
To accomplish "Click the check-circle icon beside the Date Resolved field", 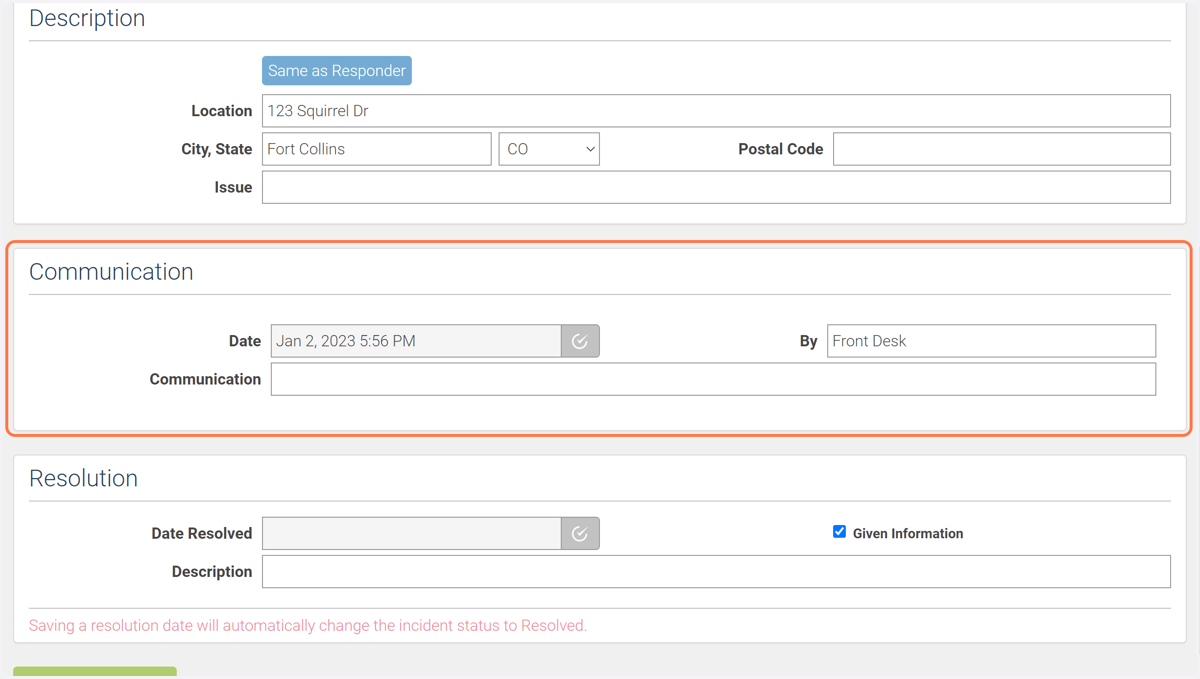I will [x=580, y=533].
